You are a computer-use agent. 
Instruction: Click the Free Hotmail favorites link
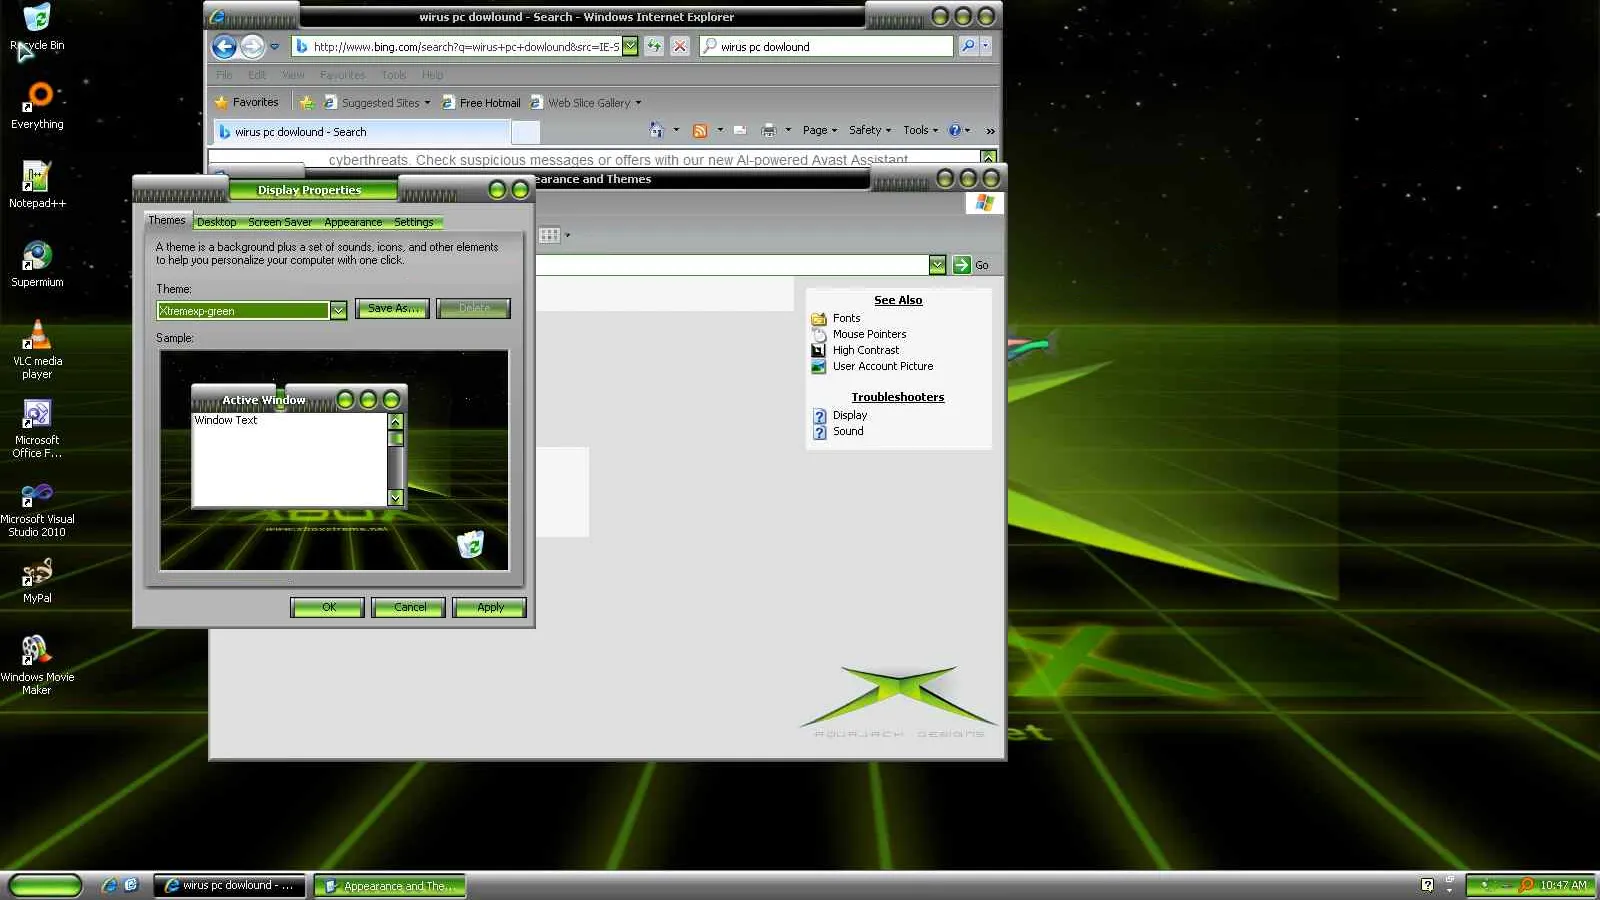click(x=481, y=103)
